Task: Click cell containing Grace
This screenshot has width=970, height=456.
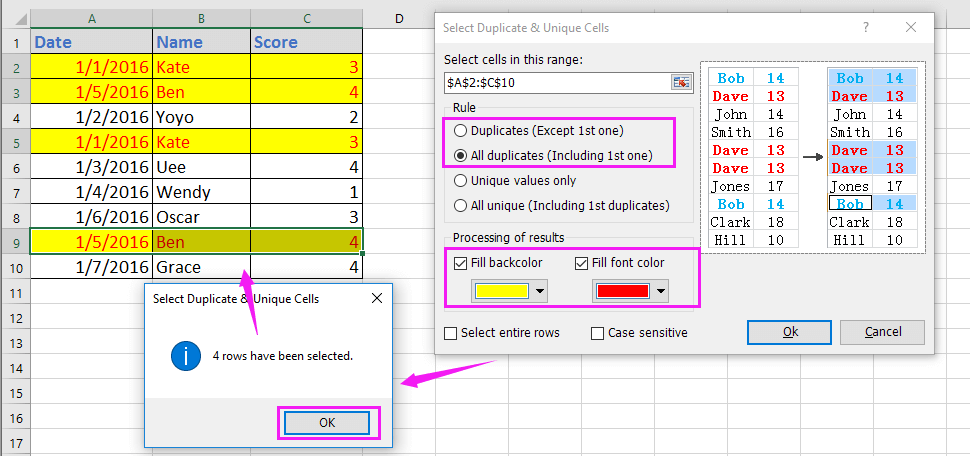Action: [201, 267]
